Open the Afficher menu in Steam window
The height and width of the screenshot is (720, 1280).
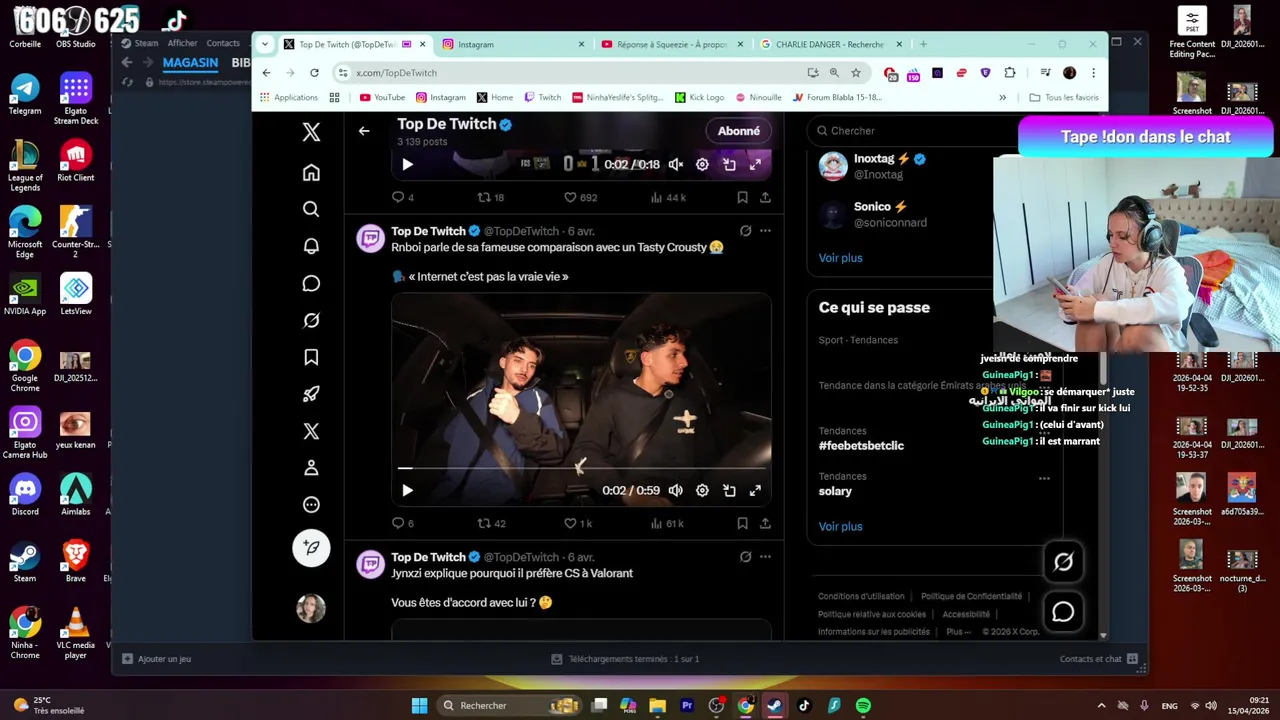(182, 43)
